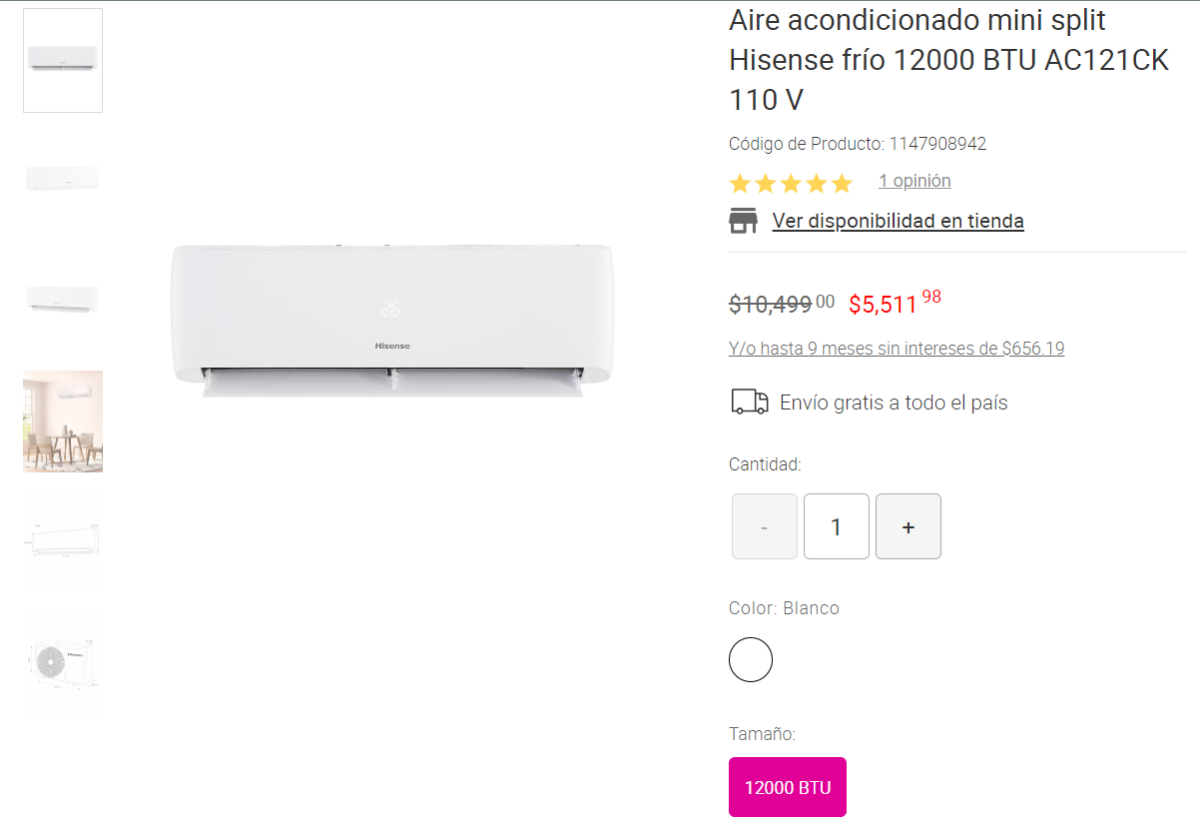Open the 9 meses sin intereses link

point(897,349)
